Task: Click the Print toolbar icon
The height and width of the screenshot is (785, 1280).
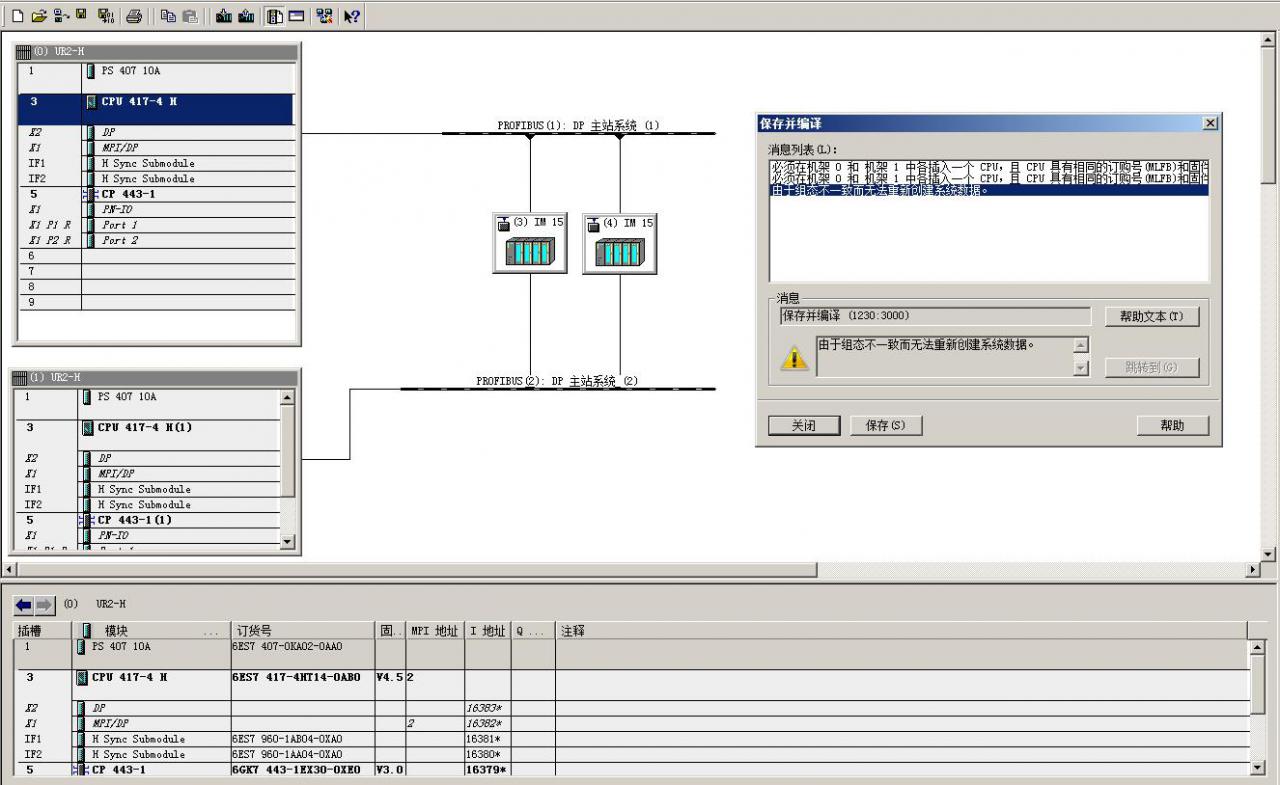Action: [134, 16]
